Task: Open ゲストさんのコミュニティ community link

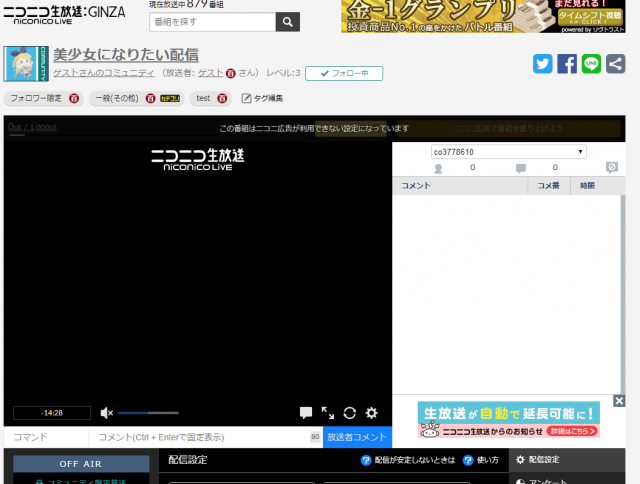Action: point(104,73)
